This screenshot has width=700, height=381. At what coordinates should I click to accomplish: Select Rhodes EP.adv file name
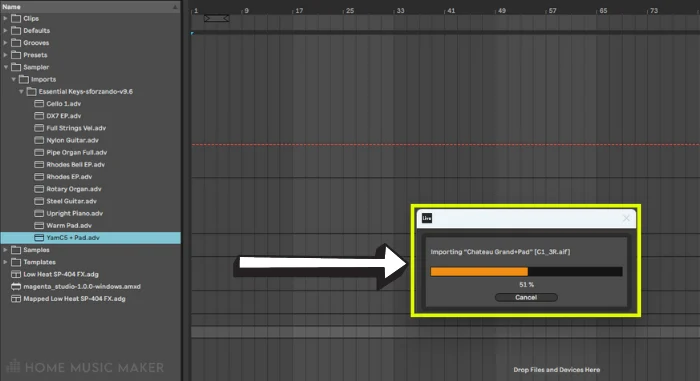coord(69,177)
